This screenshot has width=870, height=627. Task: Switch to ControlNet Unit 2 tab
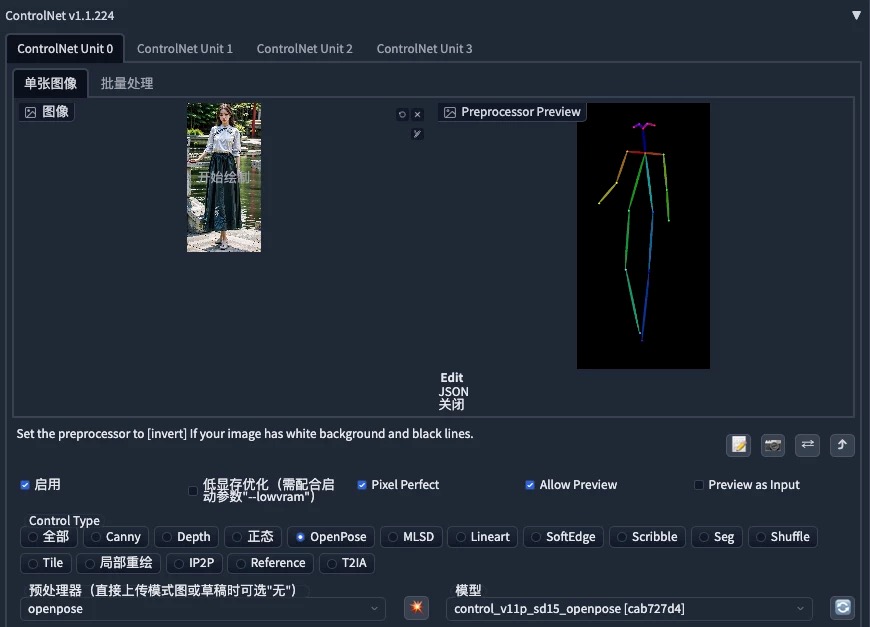304,48
